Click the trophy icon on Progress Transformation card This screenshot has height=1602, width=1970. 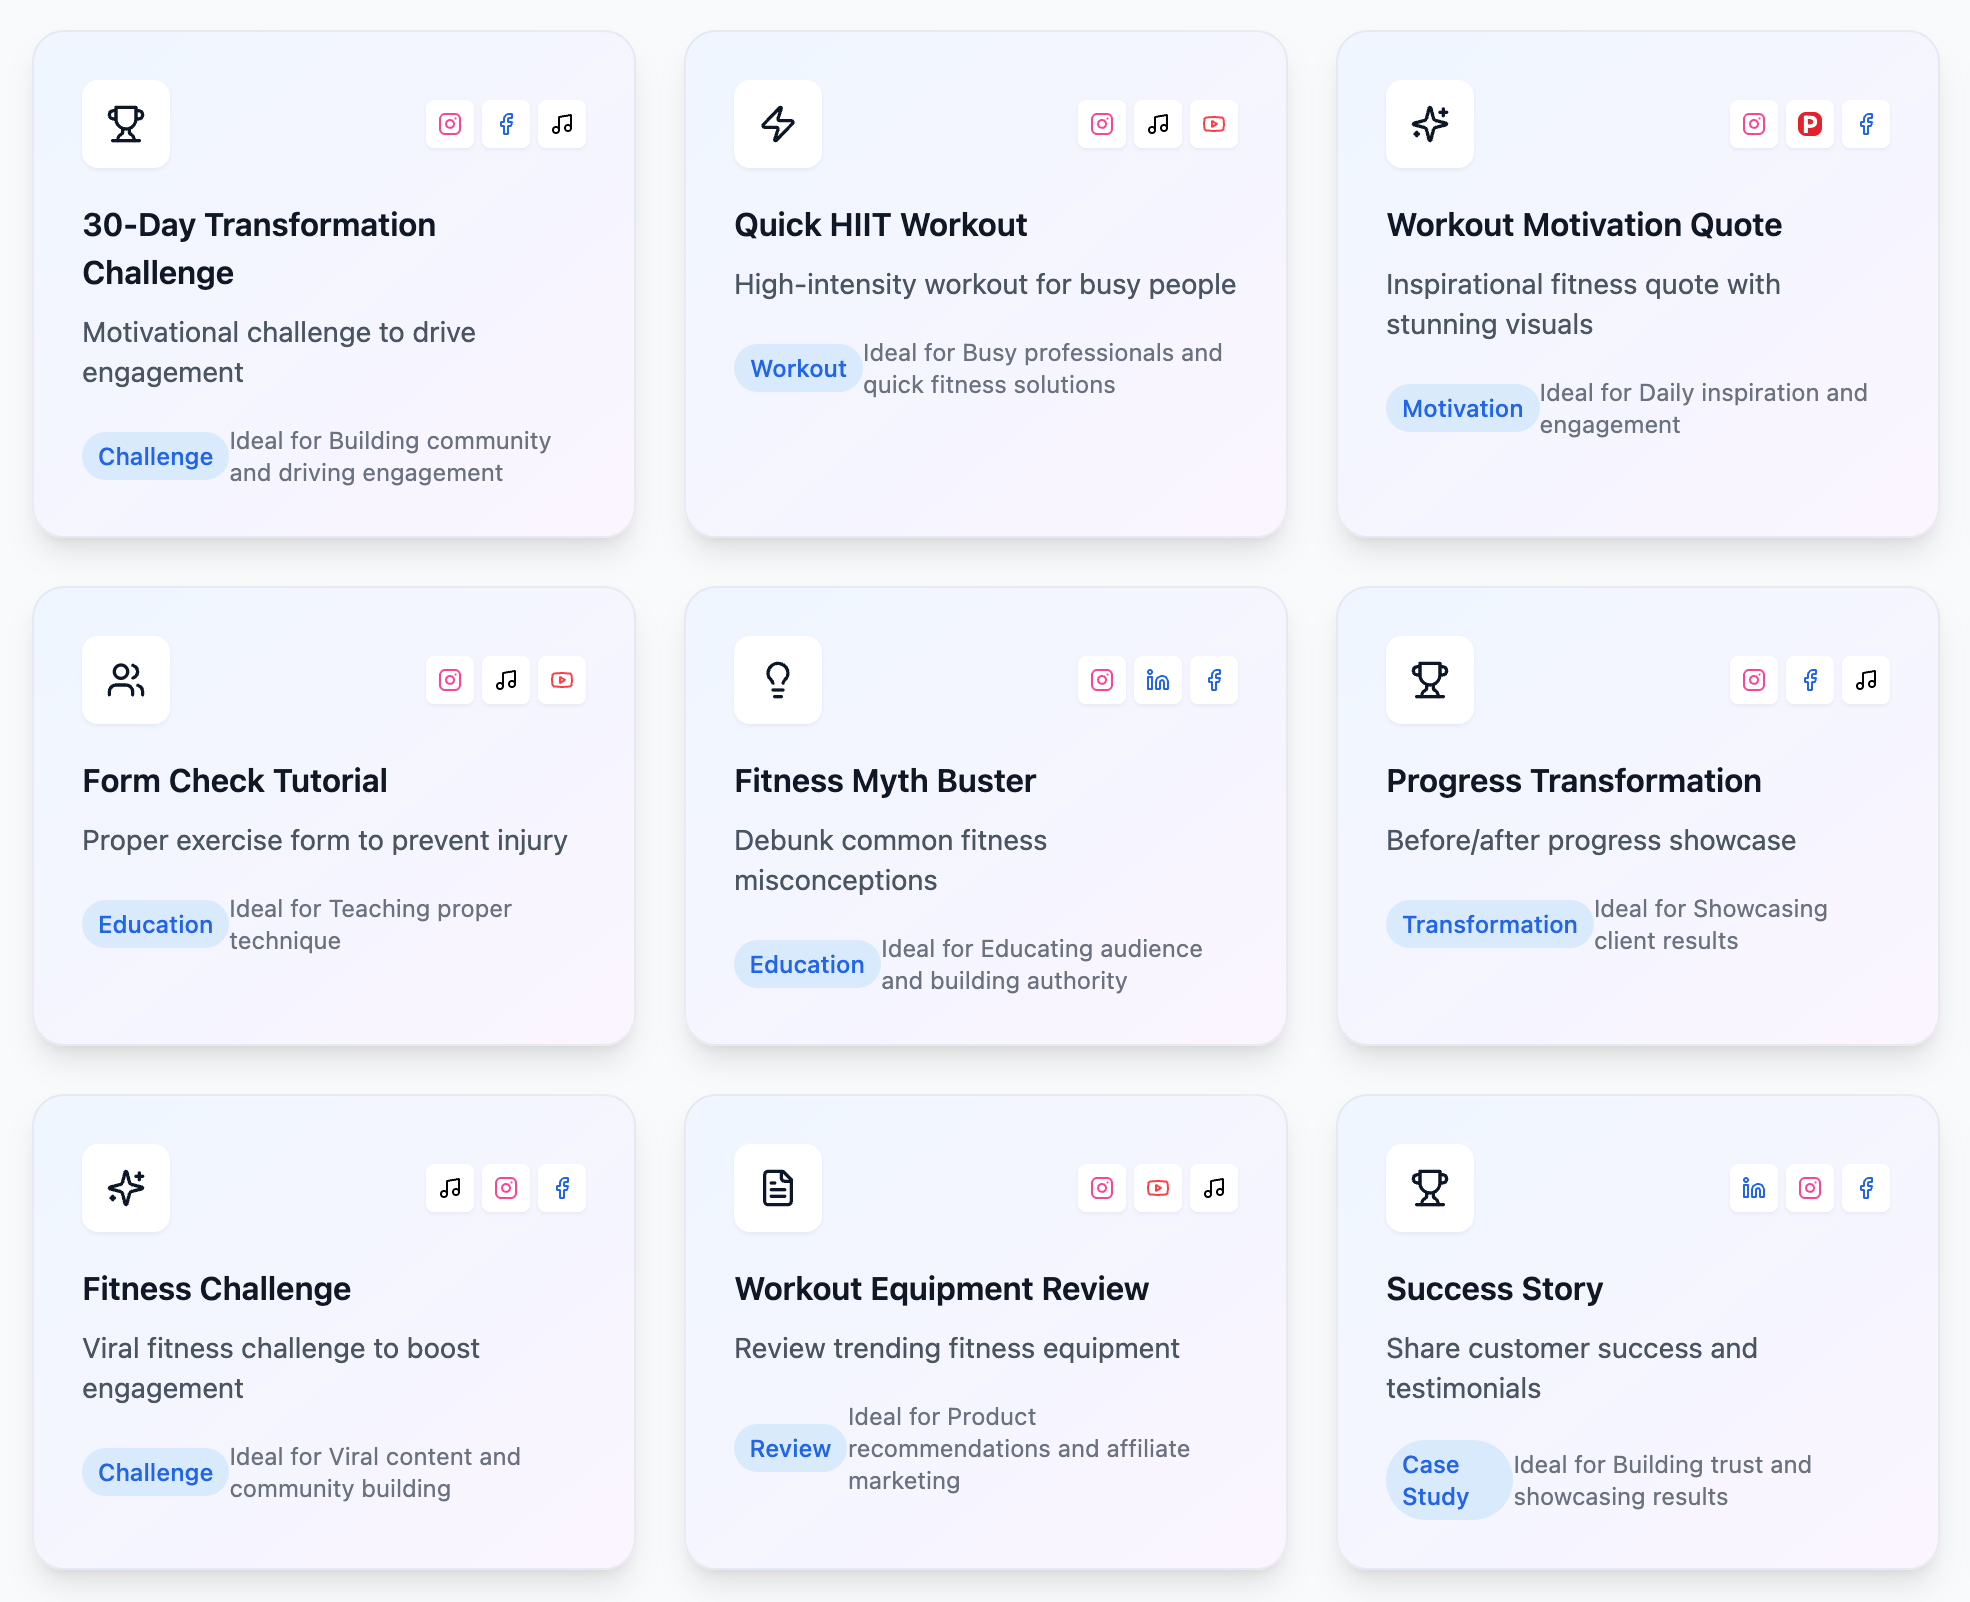point(1429,680)
